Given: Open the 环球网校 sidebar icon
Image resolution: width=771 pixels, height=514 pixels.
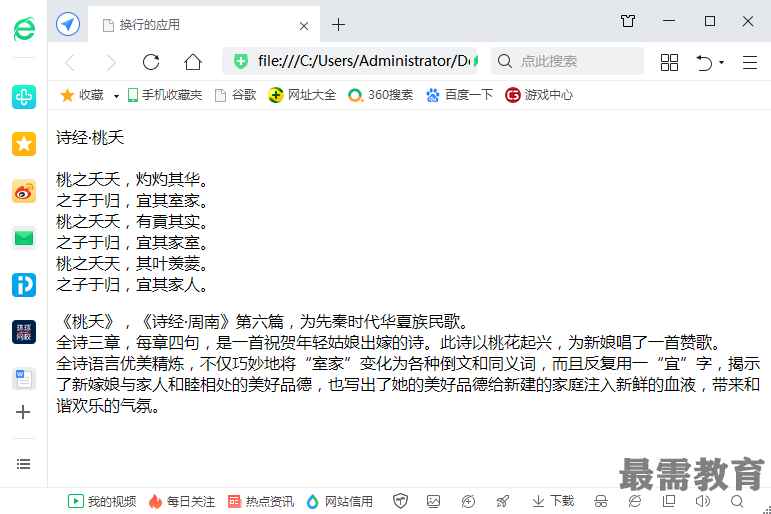Looking at the screenshot, I should point(24,332).
